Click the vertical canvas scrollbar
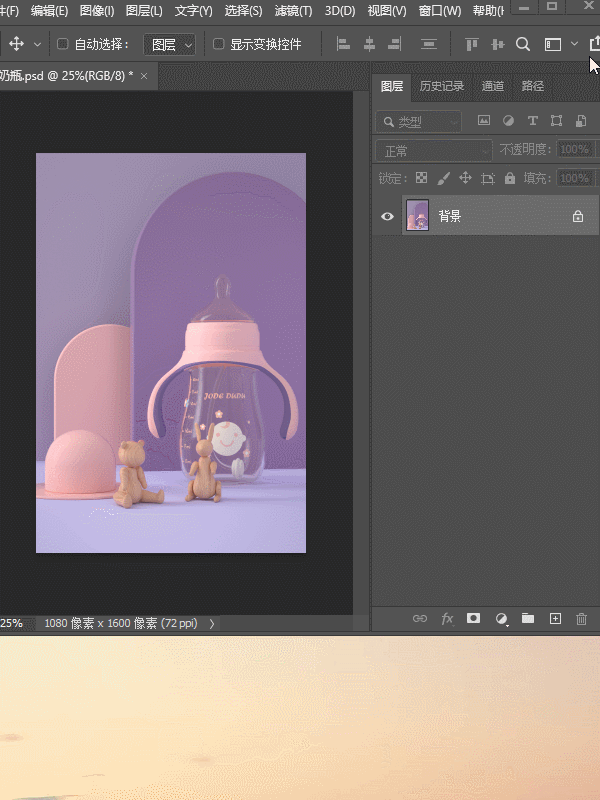Screen dimensions: 600x800 [x=361, y=352]
